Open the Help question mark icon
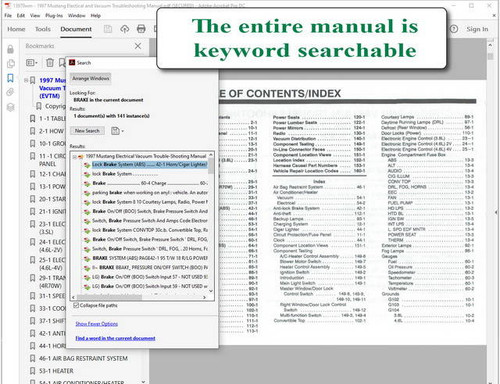Image resolution: width=500 pixels, height=384 pixels. 454,29
